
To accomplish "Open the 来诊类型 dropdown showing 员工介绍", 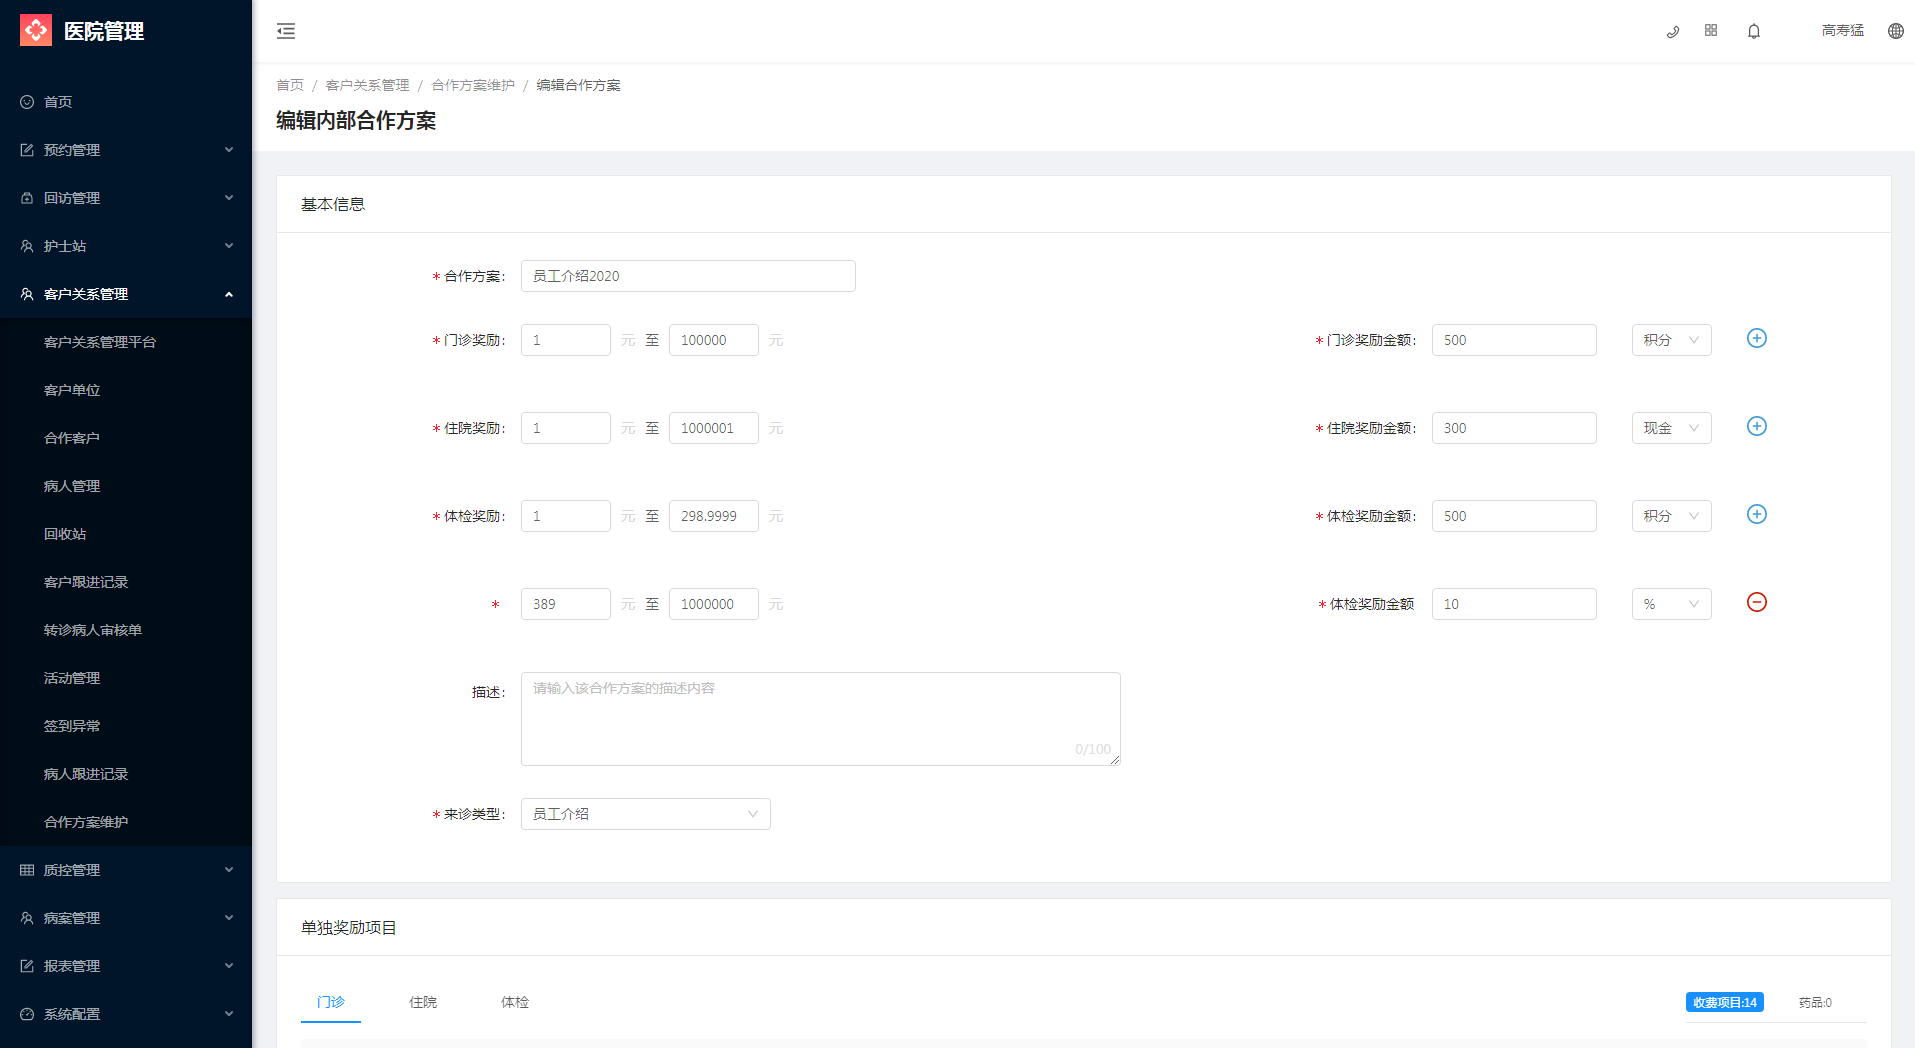I will pyautogui.click(x=645, y=814).
